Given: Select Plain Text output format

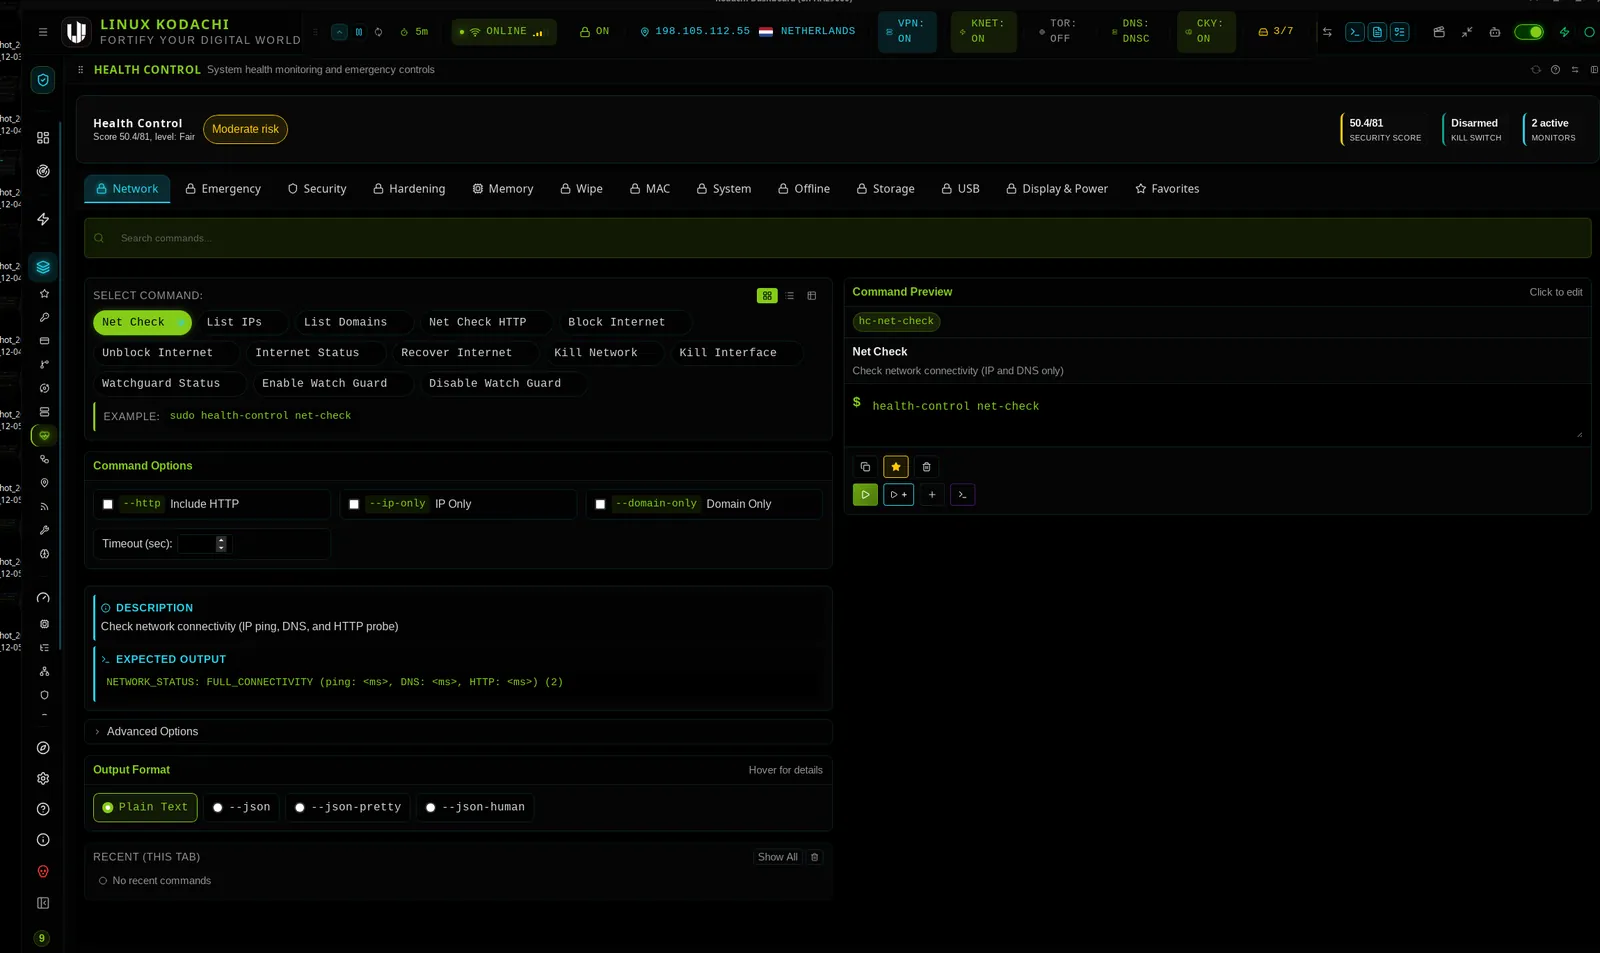Looking at the screenshot, I should (145, 808).
